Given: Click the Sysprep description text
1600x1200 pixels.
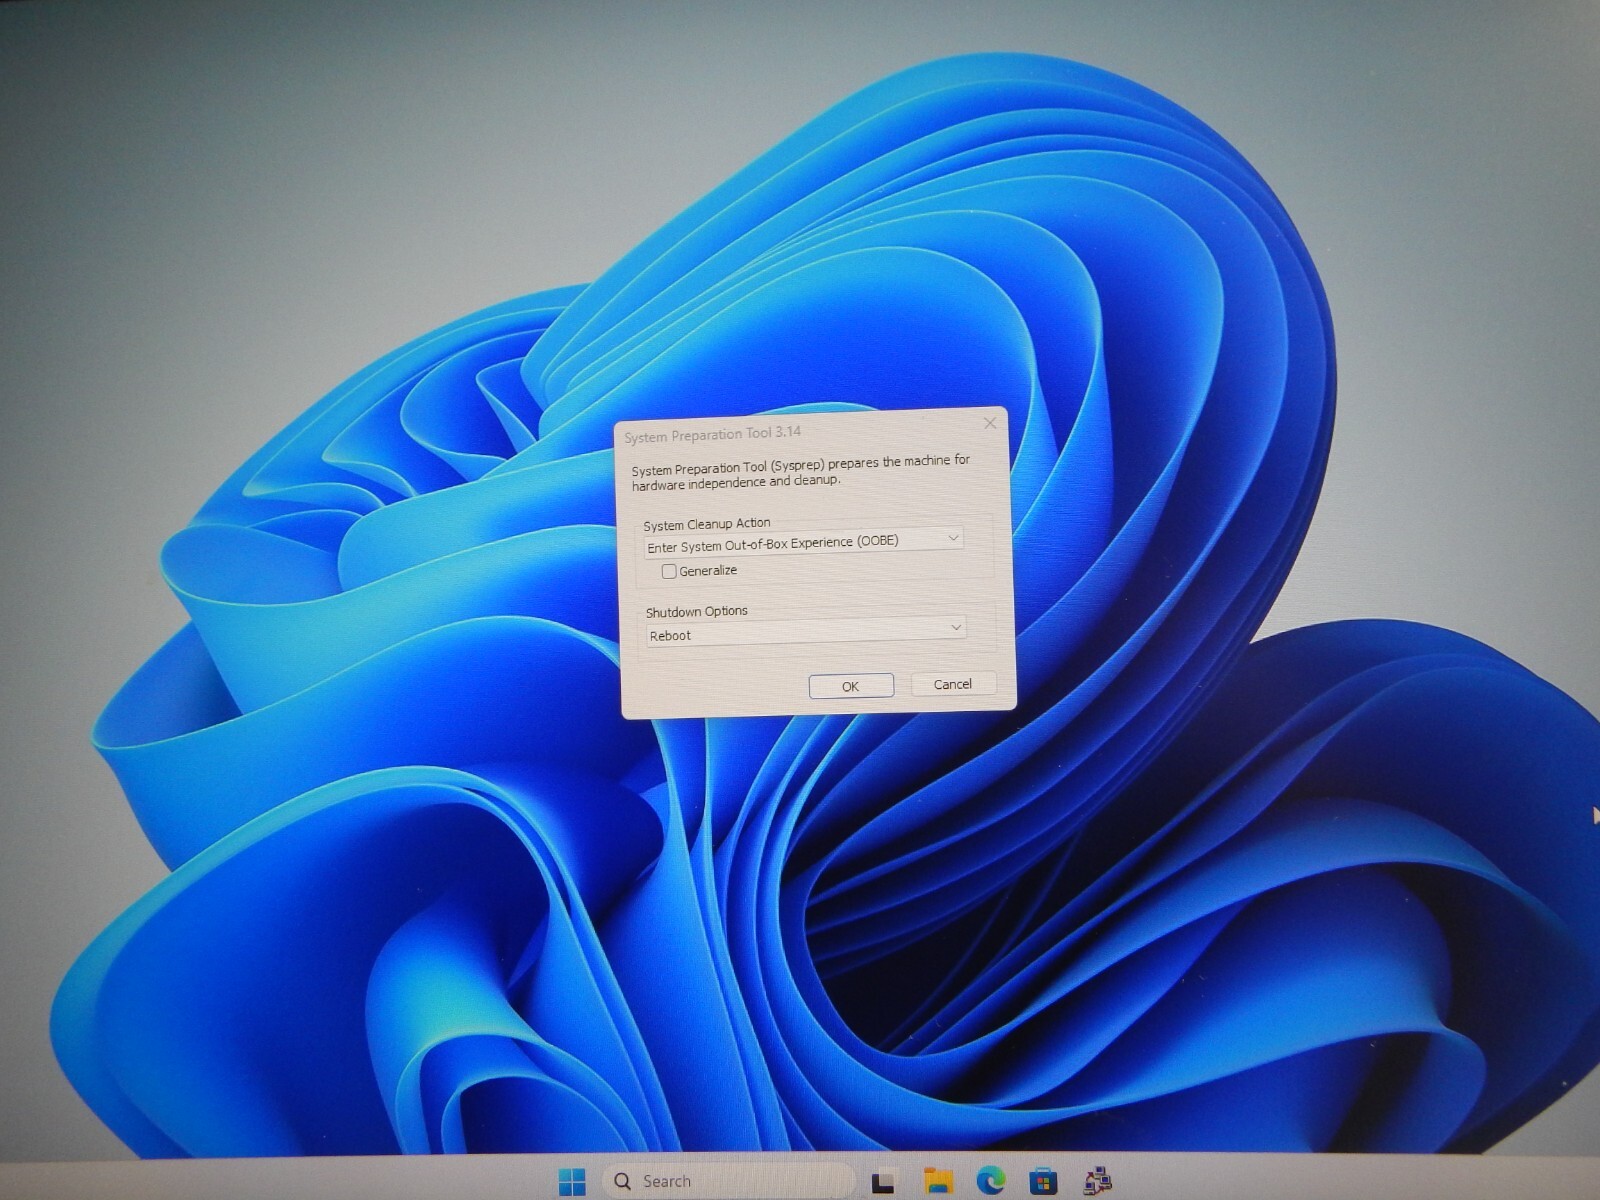Looking at the screenshot, I should tap(800, 472).
